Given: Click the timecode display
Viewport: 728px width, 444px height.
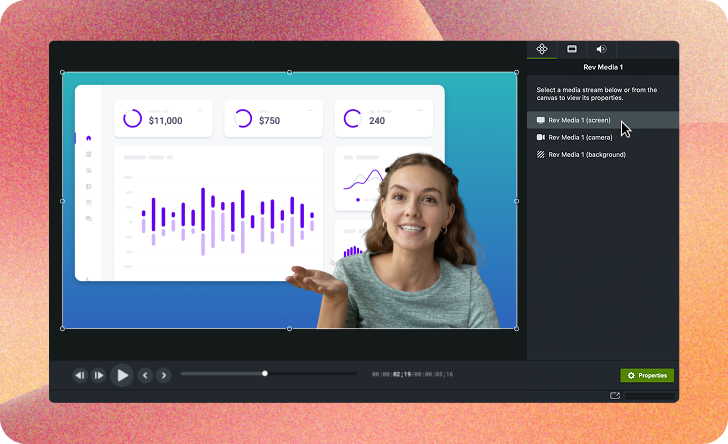Looking at the screenshot, I should click(x=412, y=374).
